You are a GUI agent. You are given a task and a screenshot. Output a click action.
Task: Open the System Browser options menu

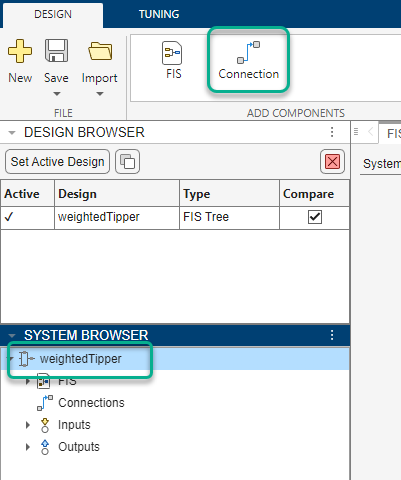pos(332,335)
